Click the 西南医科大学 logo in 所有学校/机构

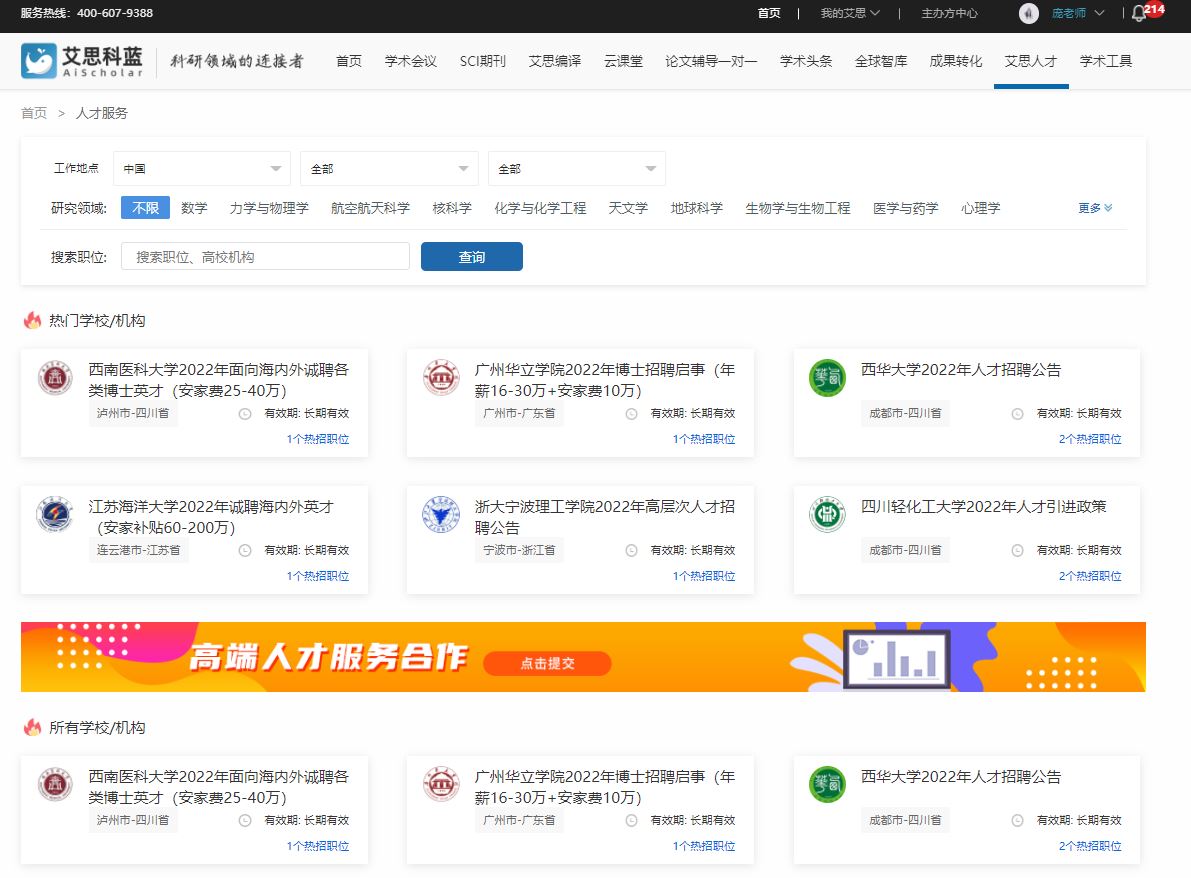(55, 785)
